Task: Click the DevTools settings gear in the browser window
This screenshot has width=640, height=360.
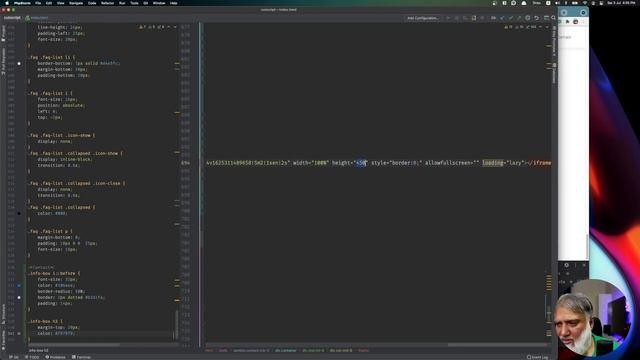Action: (567, 265)
